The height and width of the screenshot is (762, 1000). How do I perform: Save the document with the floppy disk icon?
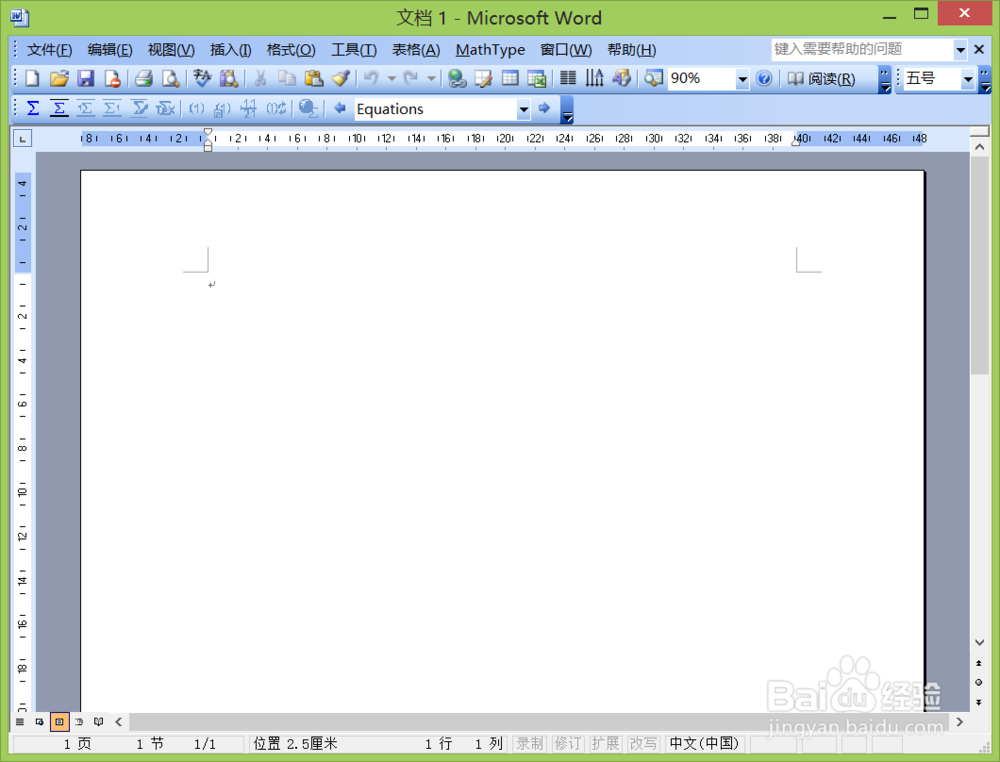(85, 78)
